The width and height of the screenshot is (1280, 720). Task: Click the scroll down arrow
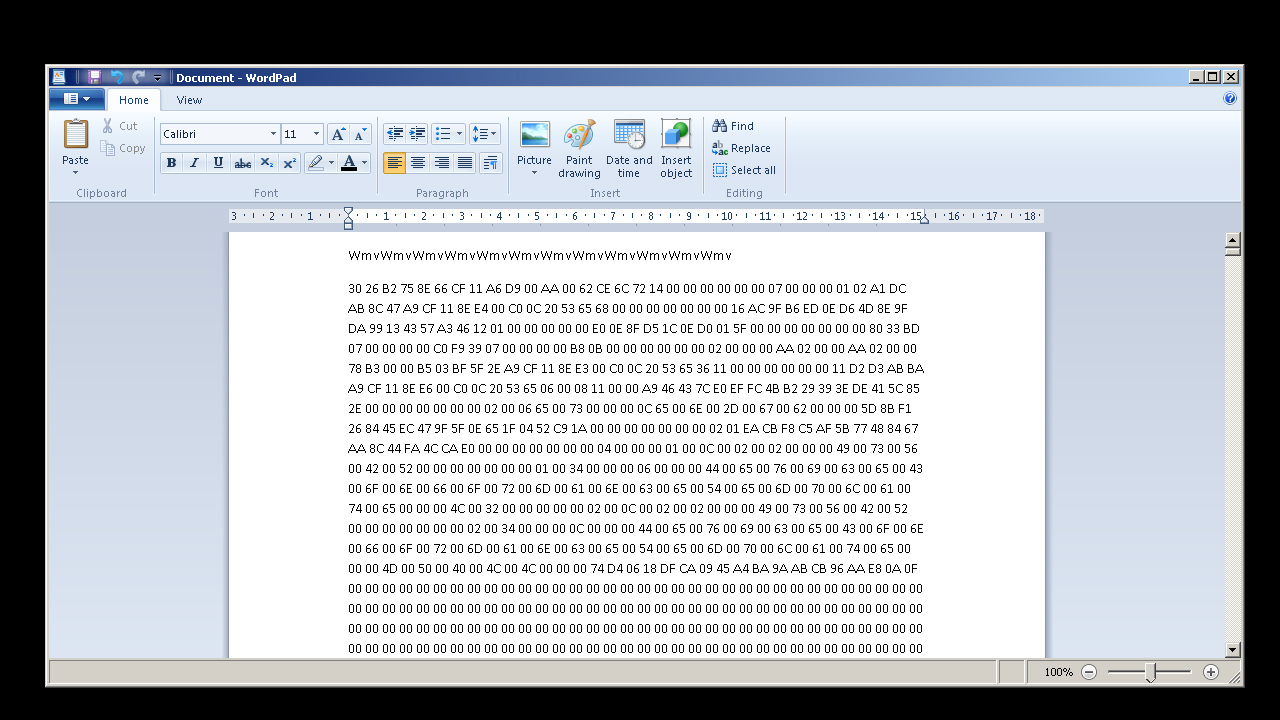[x=1233, y=649]
